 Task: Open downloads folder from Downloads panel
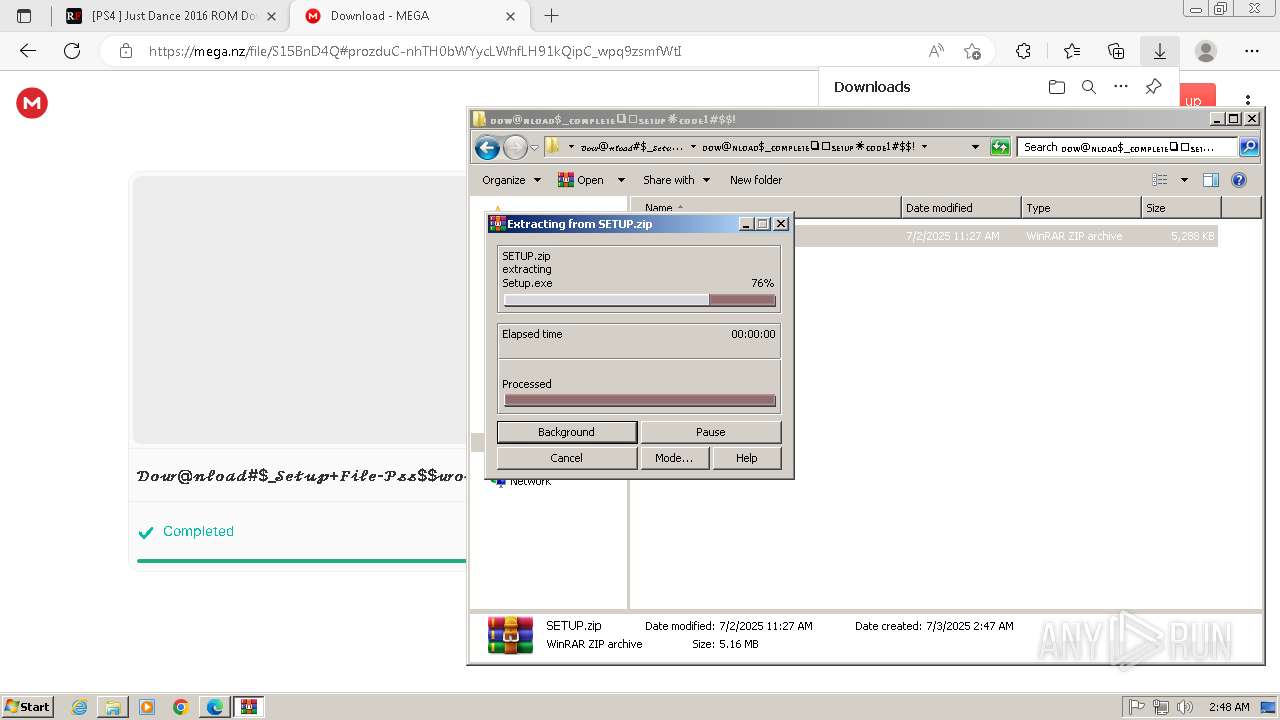(1057, 87)
